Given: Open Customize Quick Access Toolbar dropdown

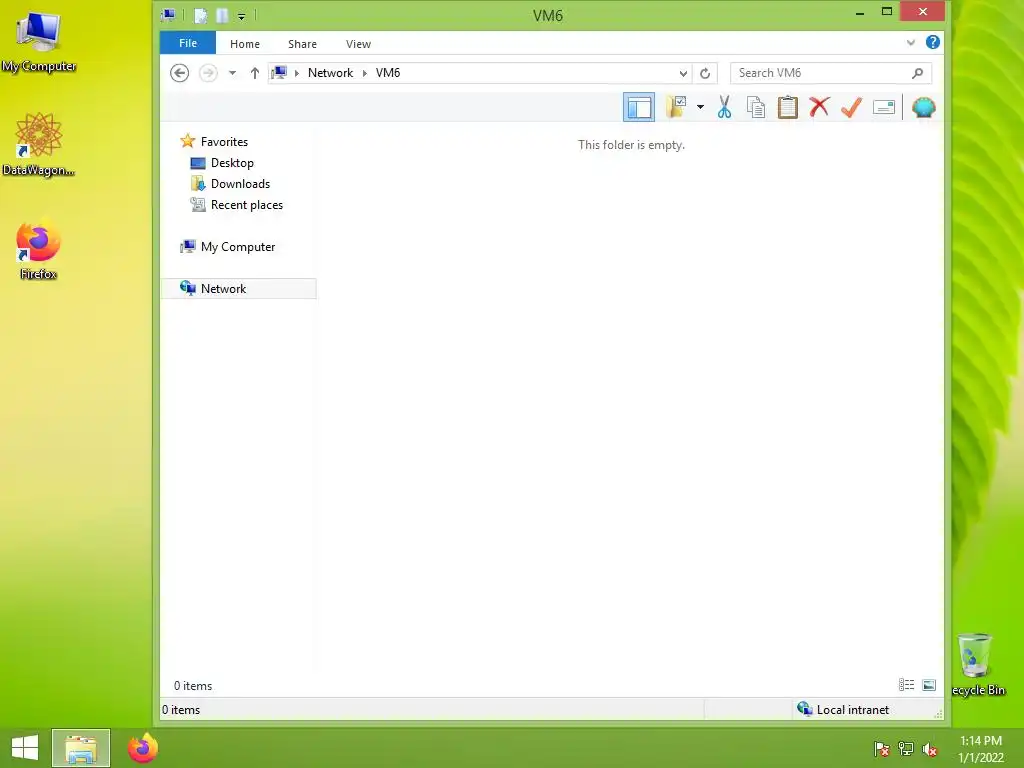Looking at the screenshot, I should tap(242, 16).
